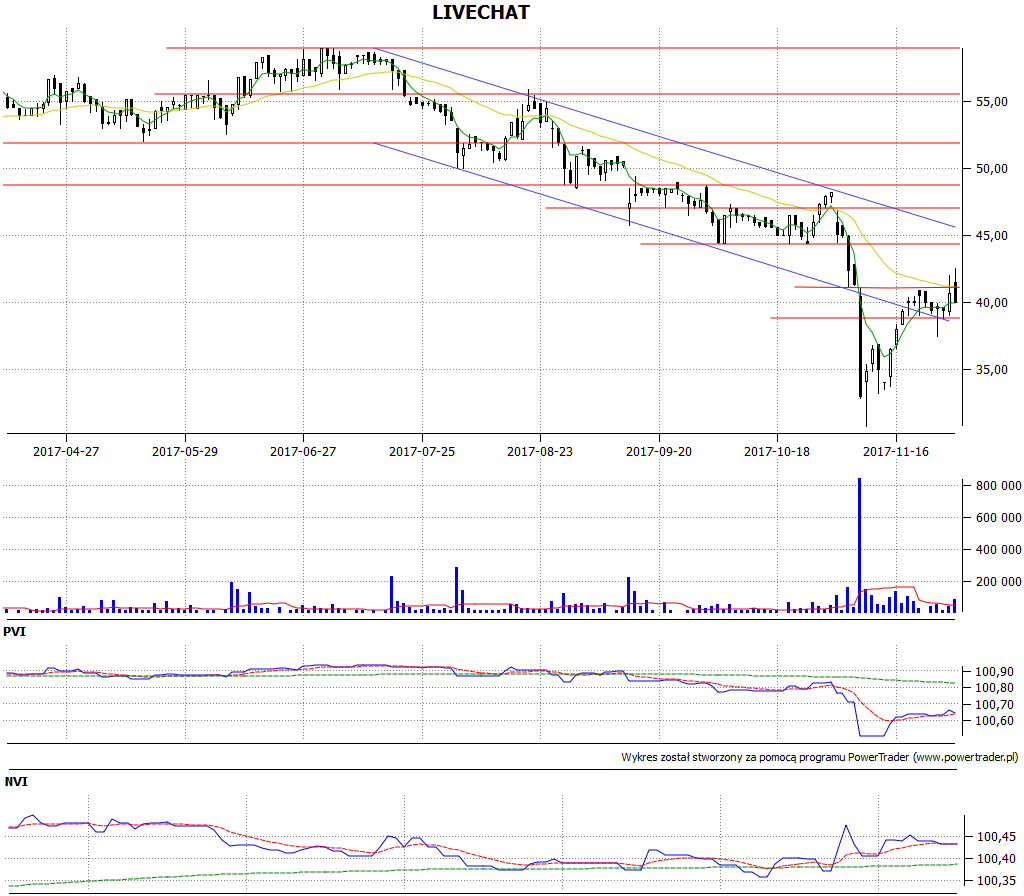Viewport: 1024px width, 896px height.
Task: Click the 2017-05-29 date label
Action: pyautogui.click(x=185, y=451)
